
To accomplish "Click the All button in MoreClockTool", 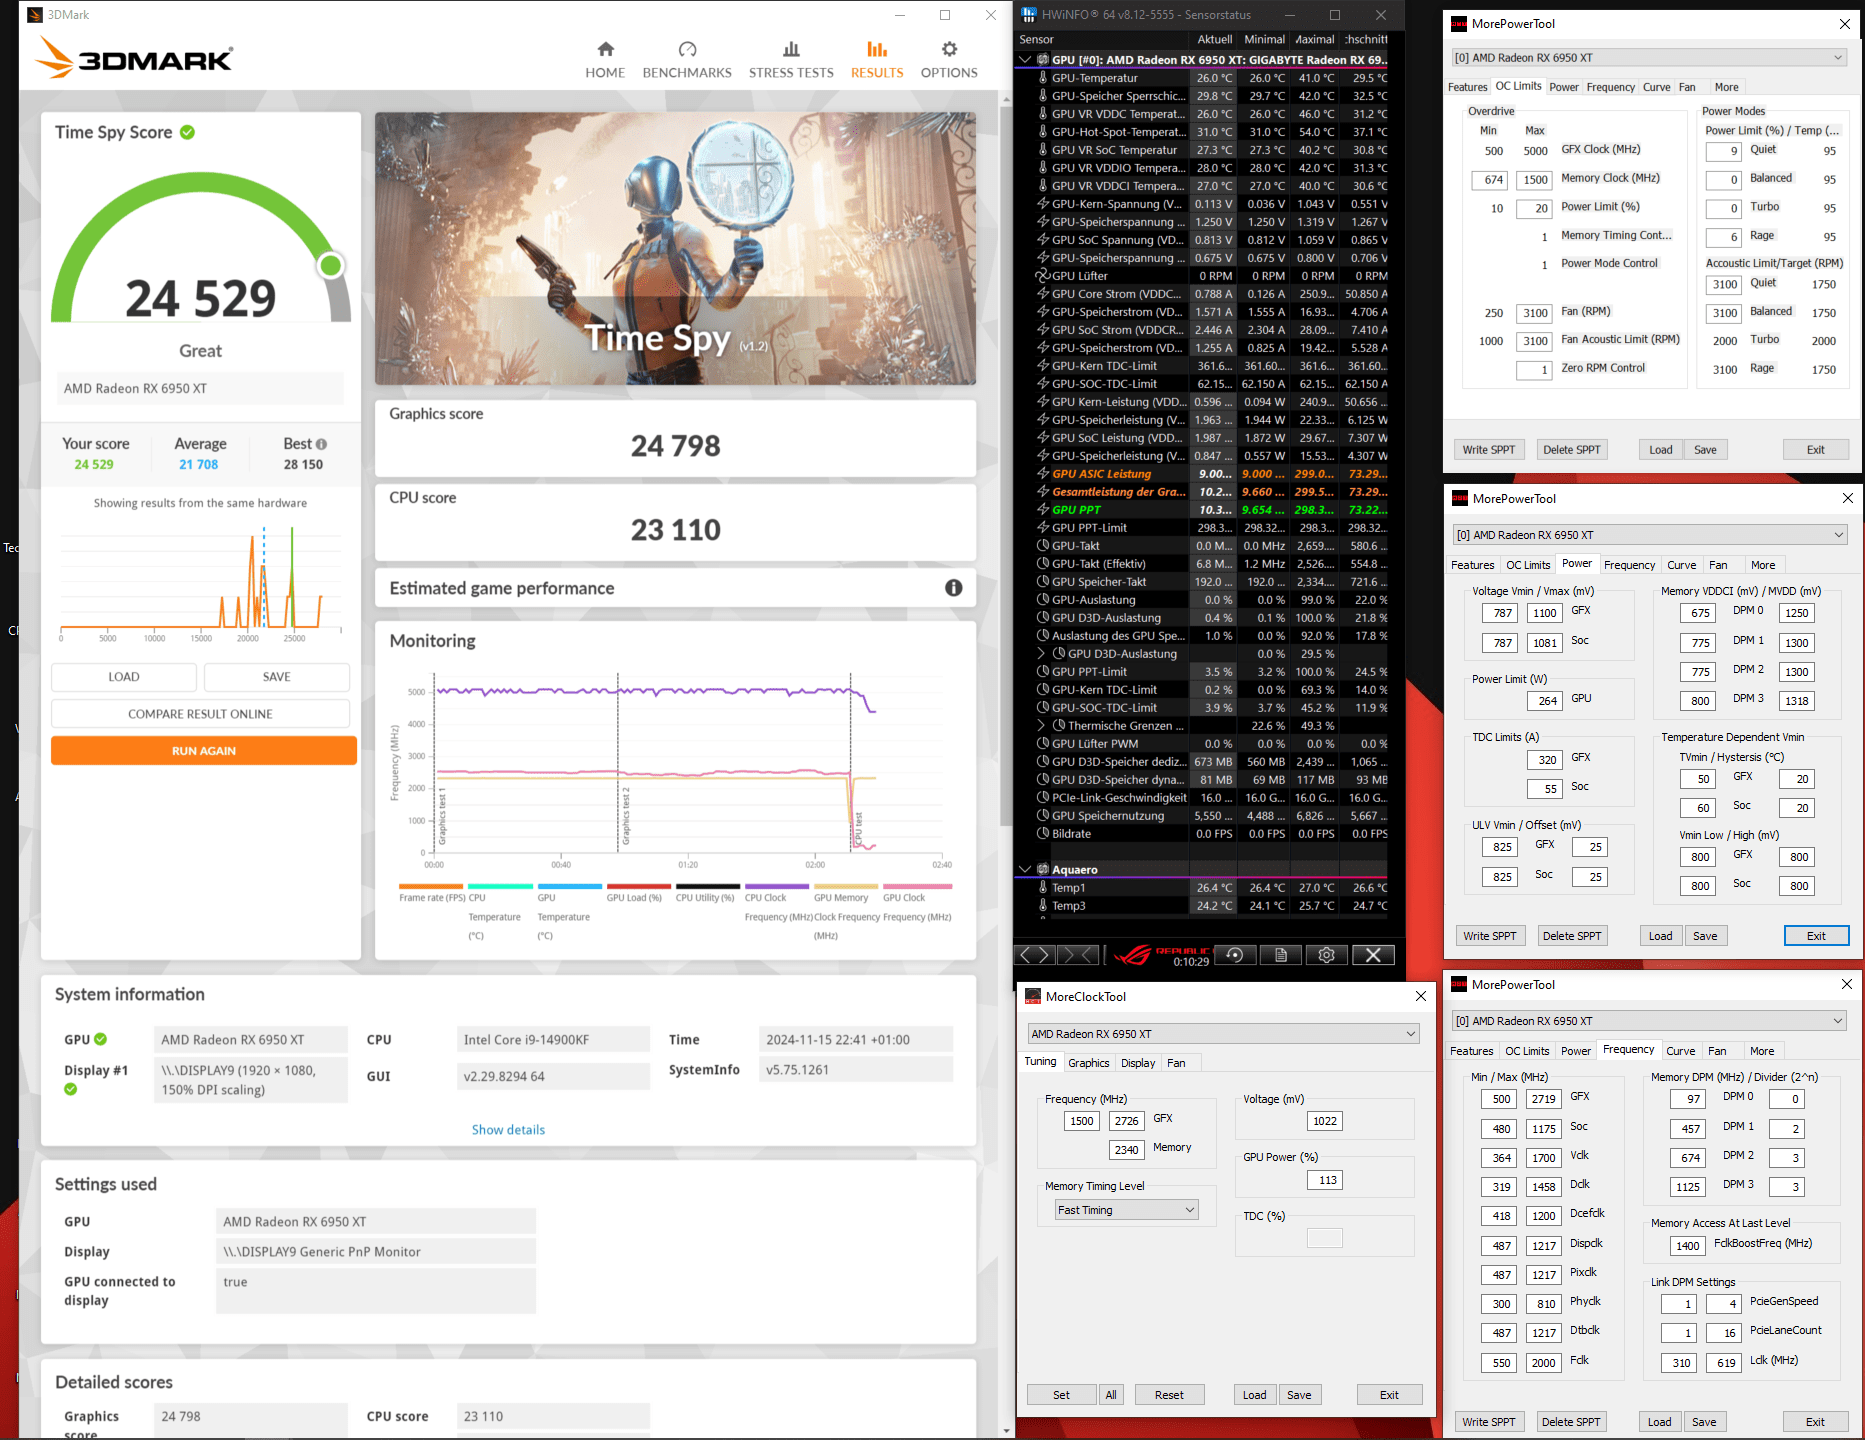I will pyautogui.click(x=1111, y=1395).
